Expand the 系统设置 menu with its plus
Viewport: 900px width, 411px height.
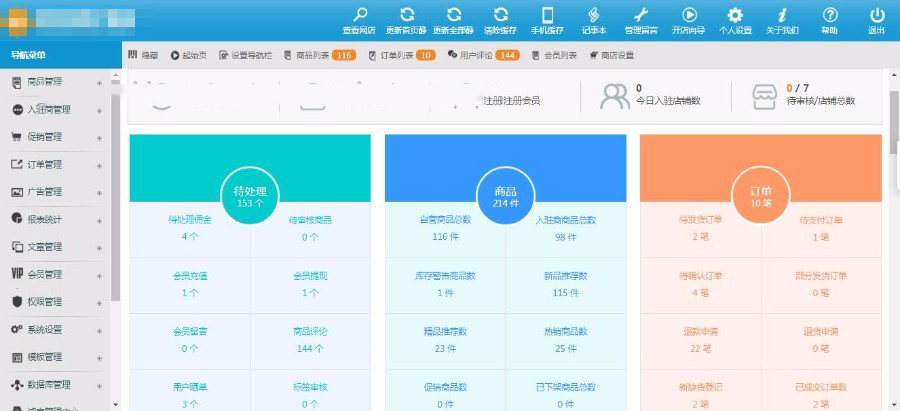99,331
